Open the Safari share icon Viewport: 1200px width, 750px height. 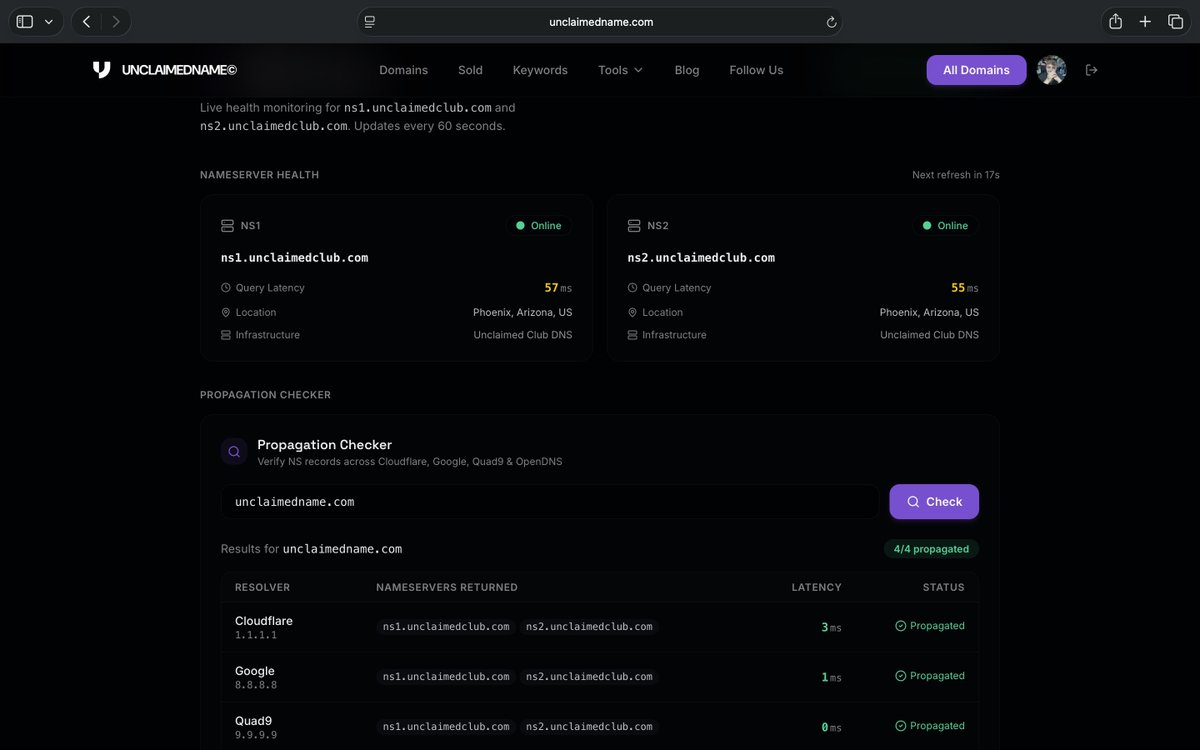point(1115,21)
